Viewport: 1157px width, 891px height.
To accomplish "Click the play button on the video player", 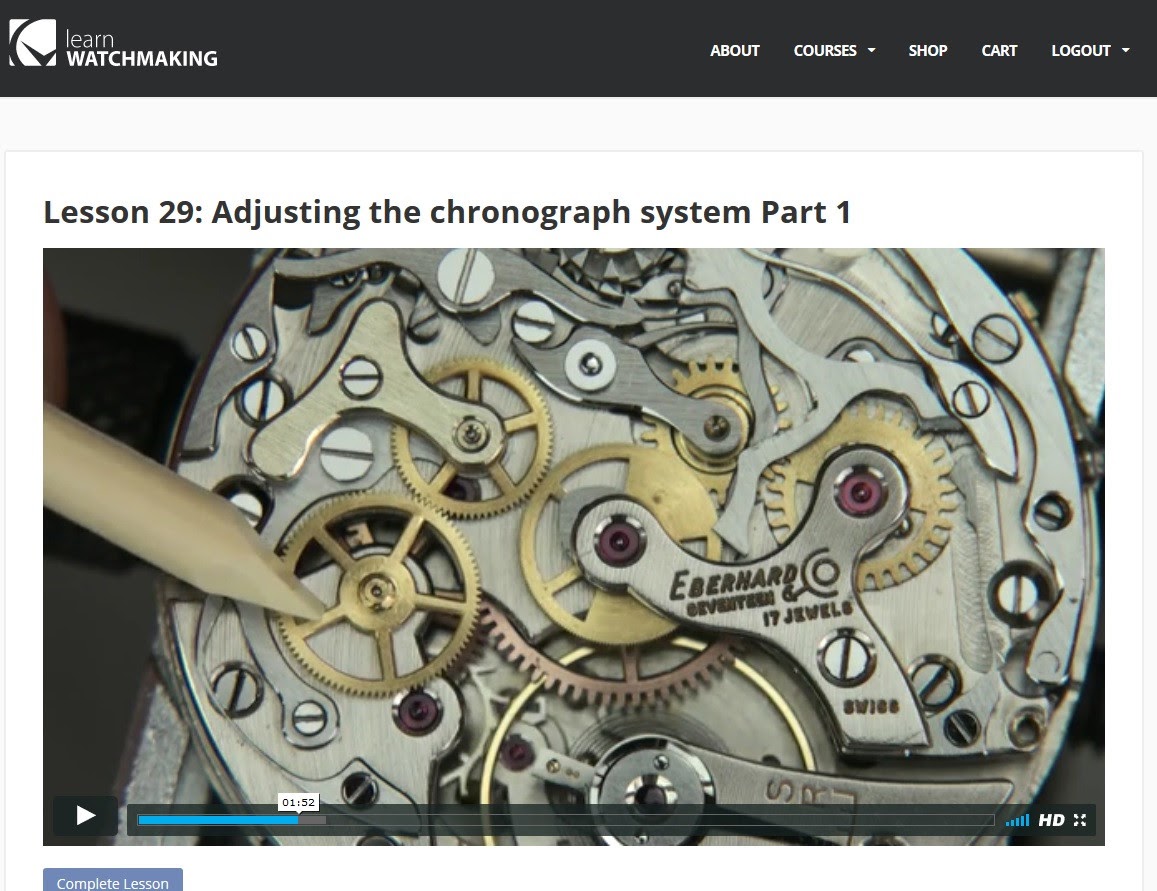I will click(x=85, y=815).
